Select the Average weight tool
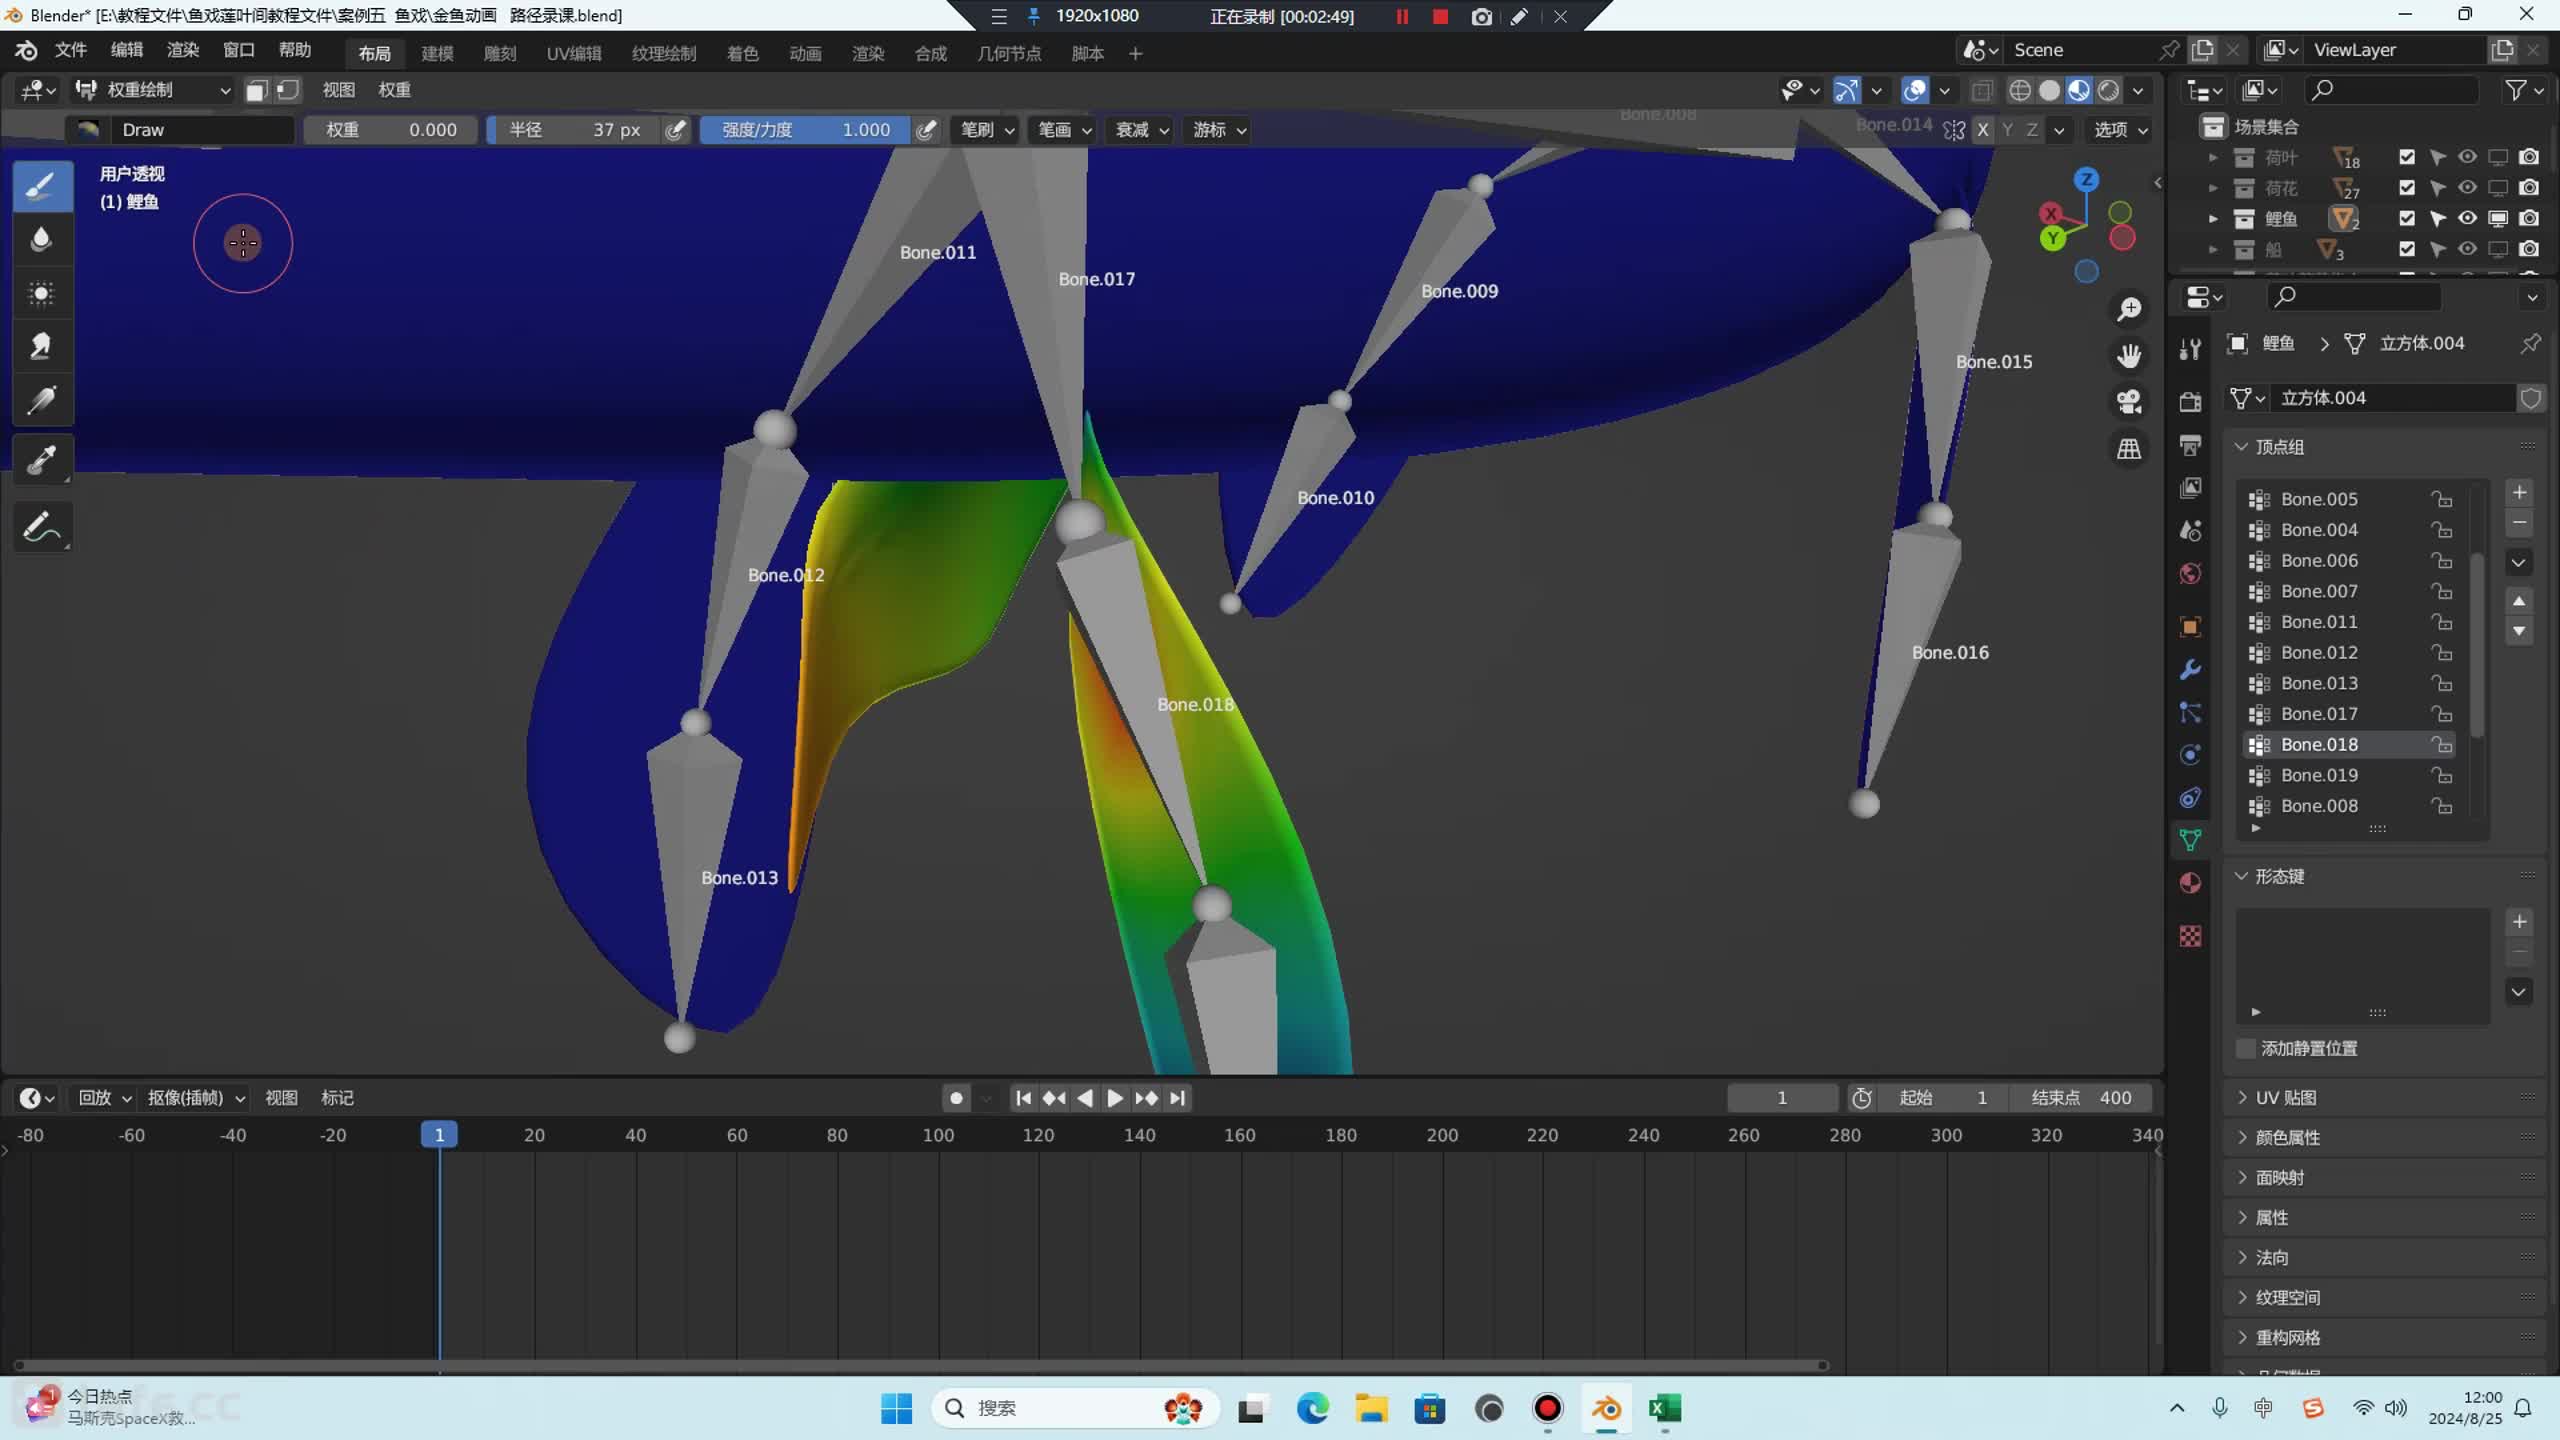The height and width of the screenshot is (1440, 2560). point(42,293)
